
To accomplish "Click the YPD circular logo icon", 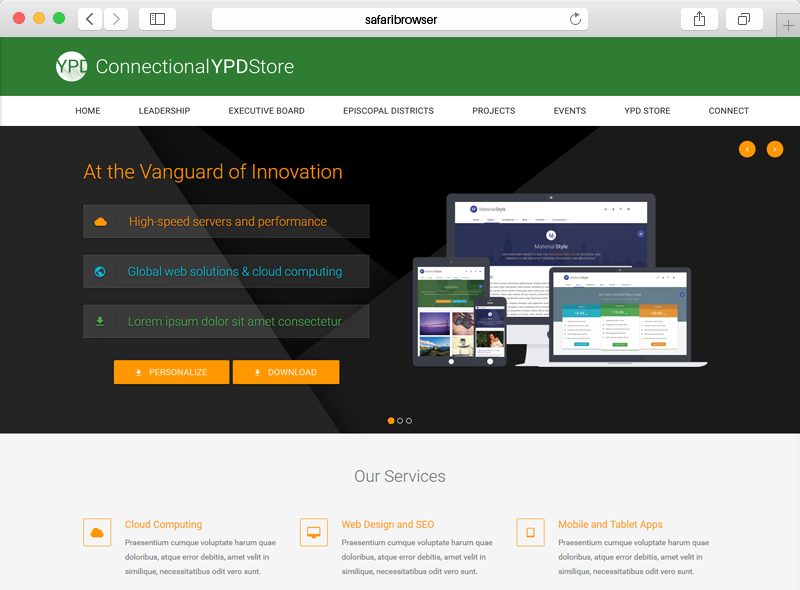I will coord(71,66).
